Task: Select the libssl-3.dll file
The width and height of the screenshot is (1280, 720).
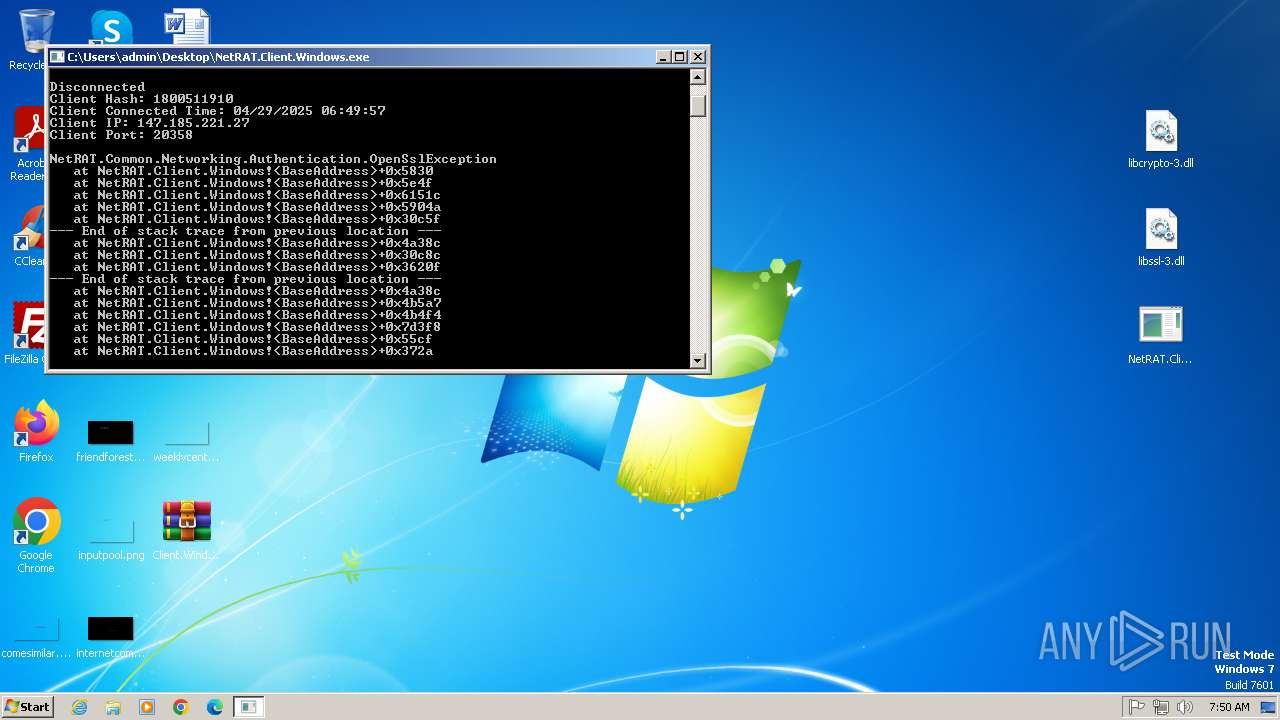Action: tap(1161, 237)
